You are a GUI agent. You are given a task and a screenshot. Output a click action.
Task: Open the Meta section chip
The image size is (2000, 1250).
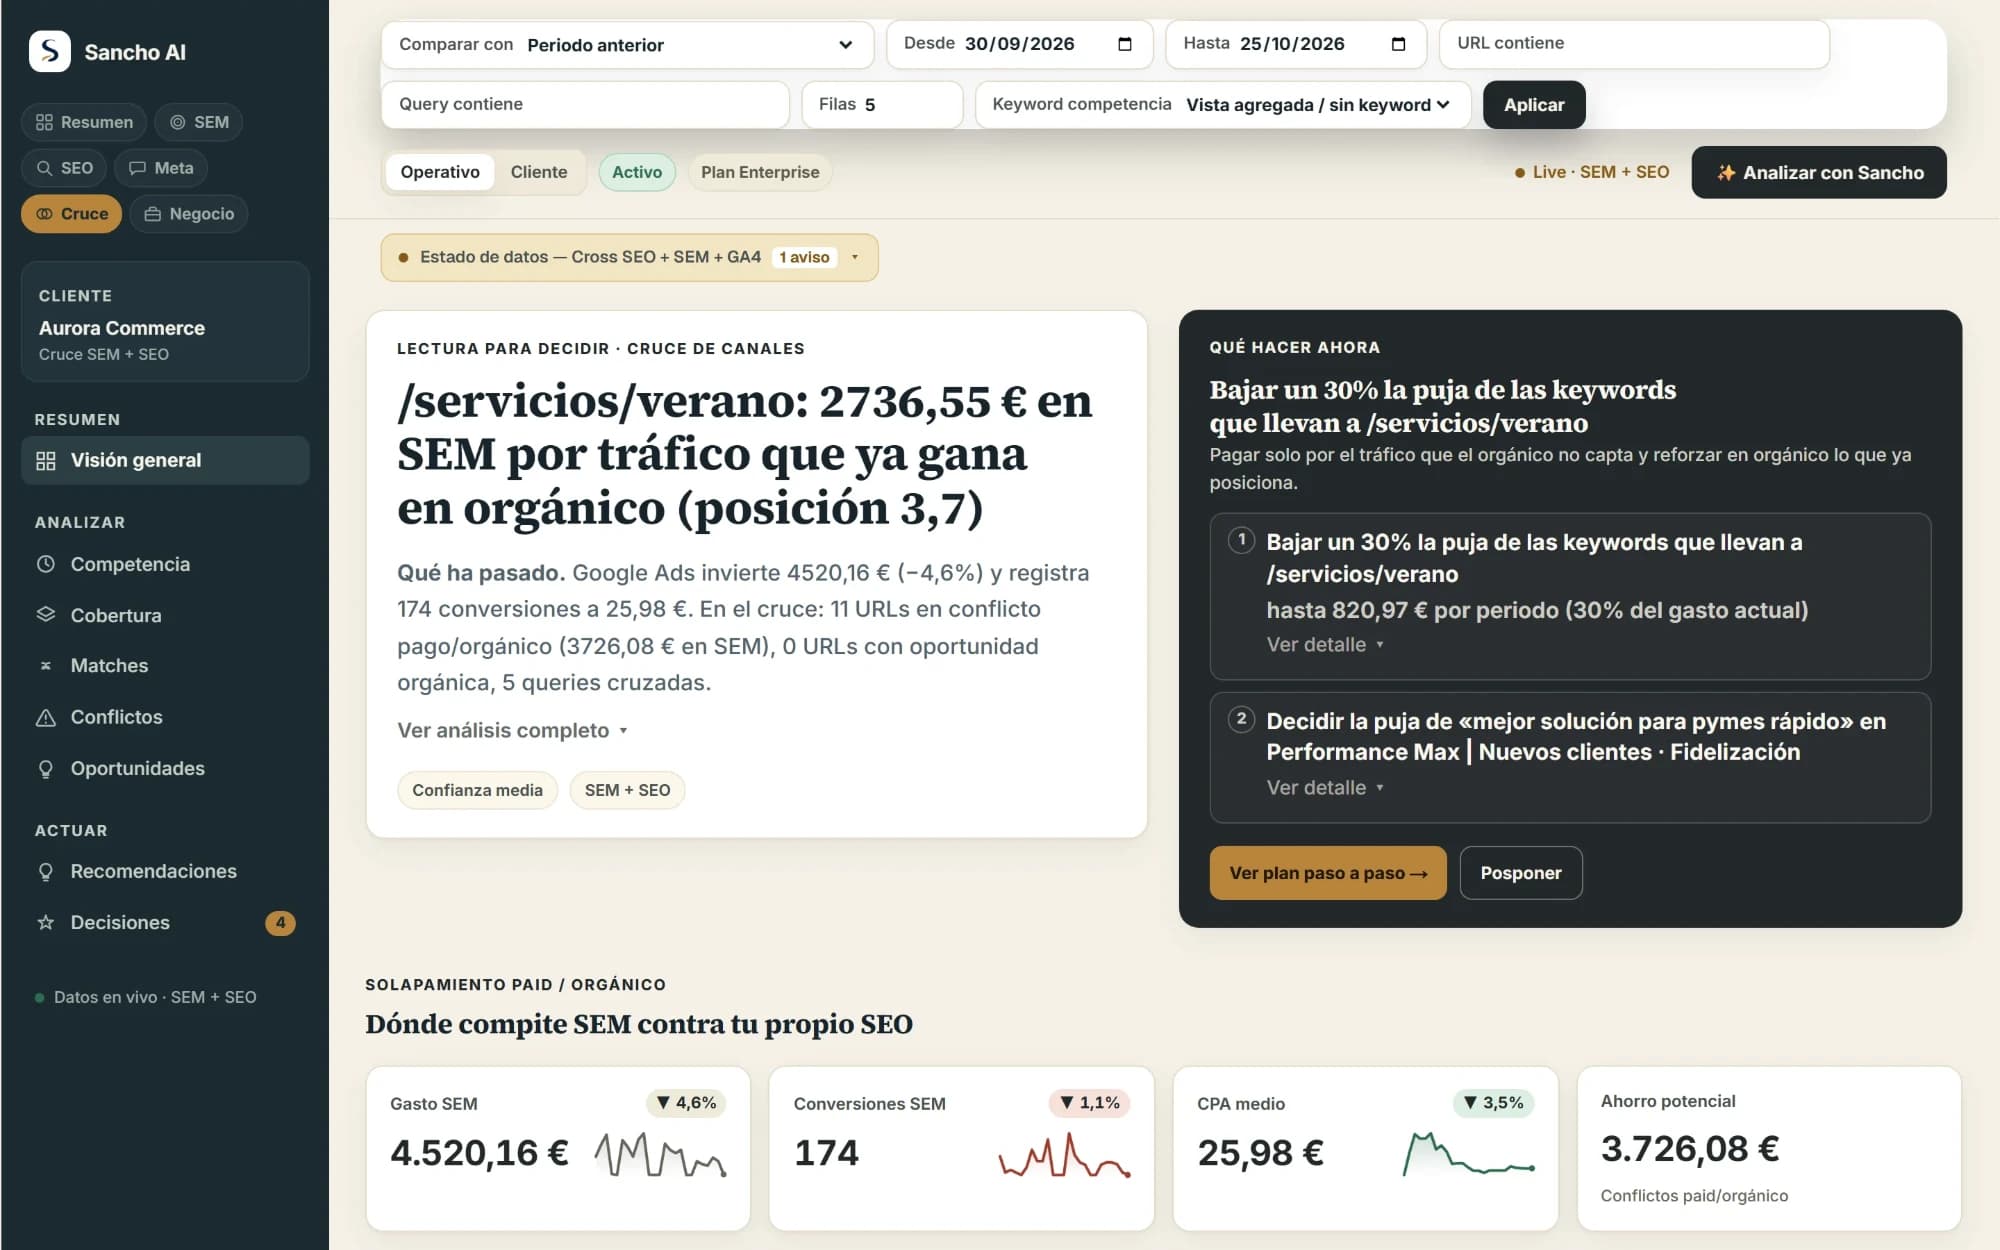point(161,168)
